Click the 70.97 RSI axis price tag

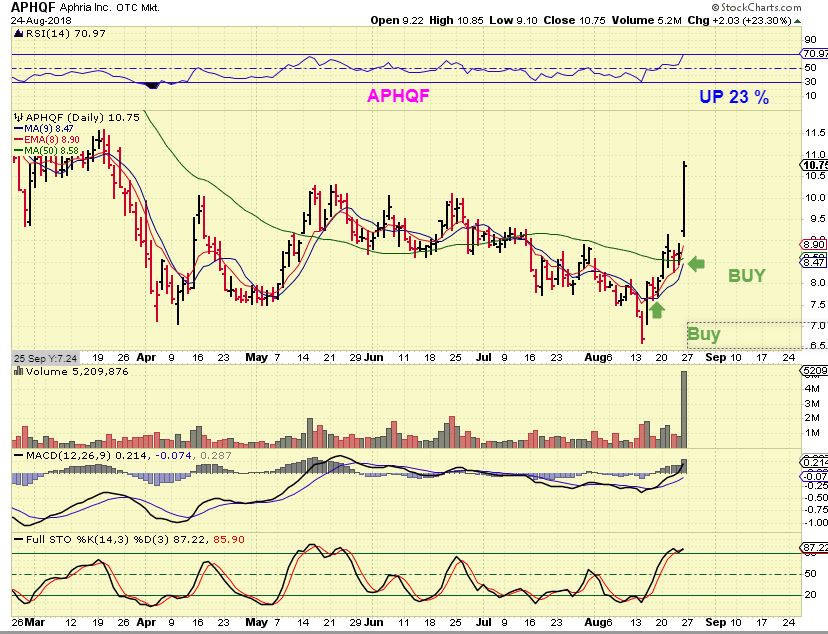click(x=814, y=54)
